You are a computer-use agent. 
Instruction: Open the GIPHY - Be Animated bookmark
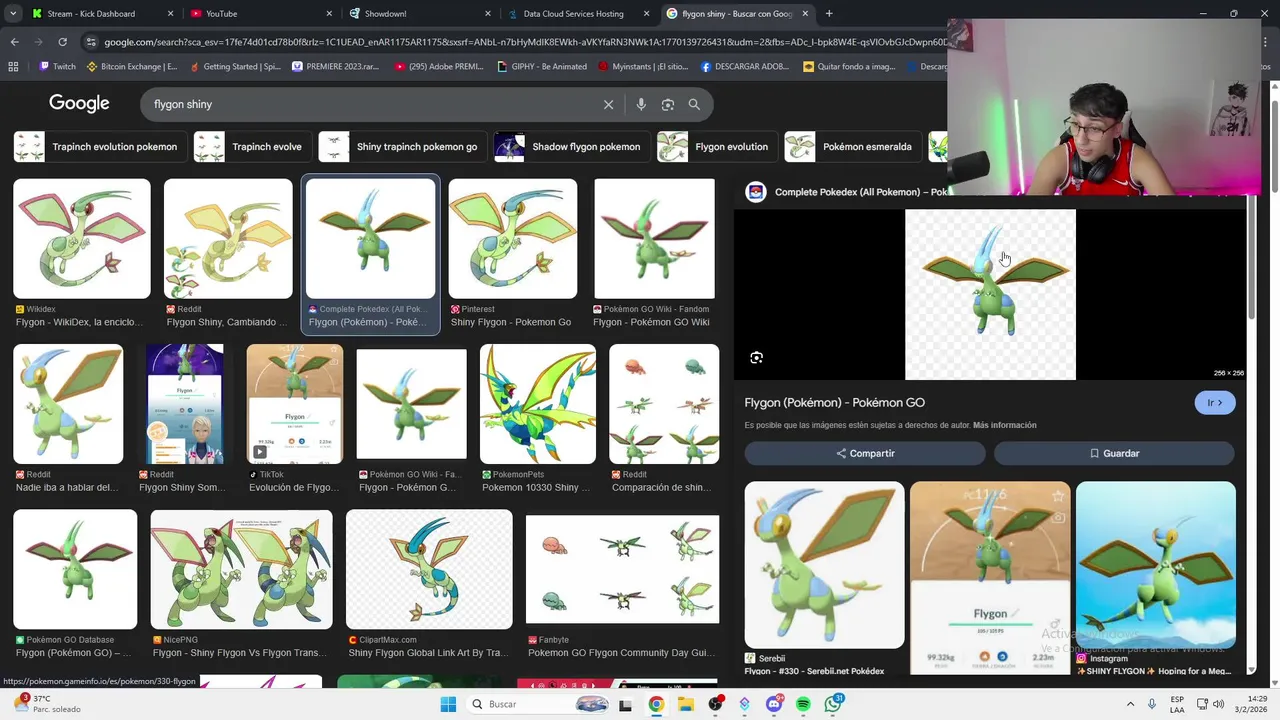[x=541, y=67]
